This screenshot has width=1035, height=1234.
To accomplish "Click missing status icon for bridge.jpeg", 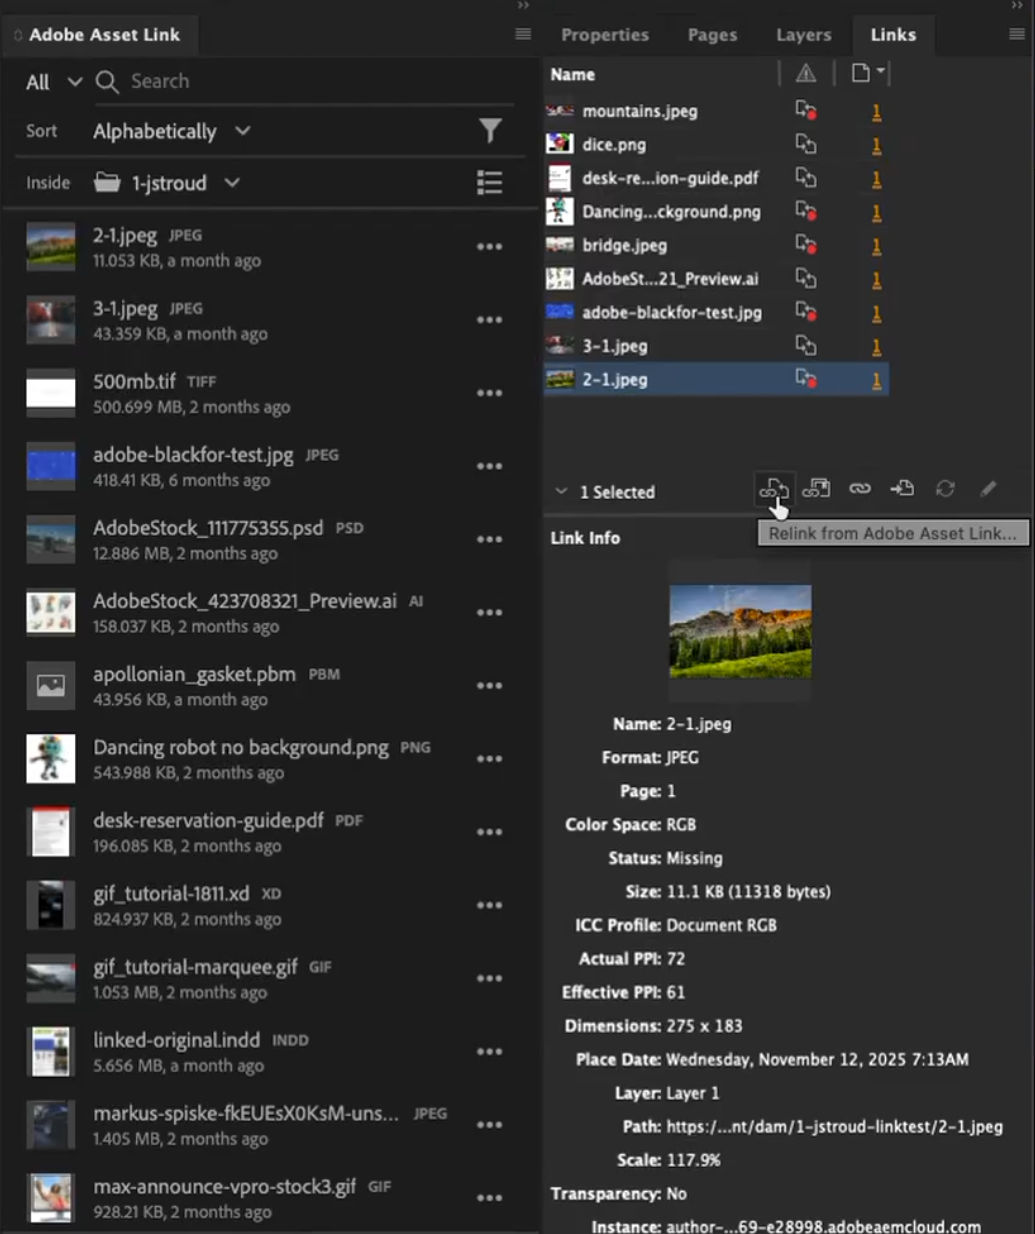I will click(x=806, y=245).
